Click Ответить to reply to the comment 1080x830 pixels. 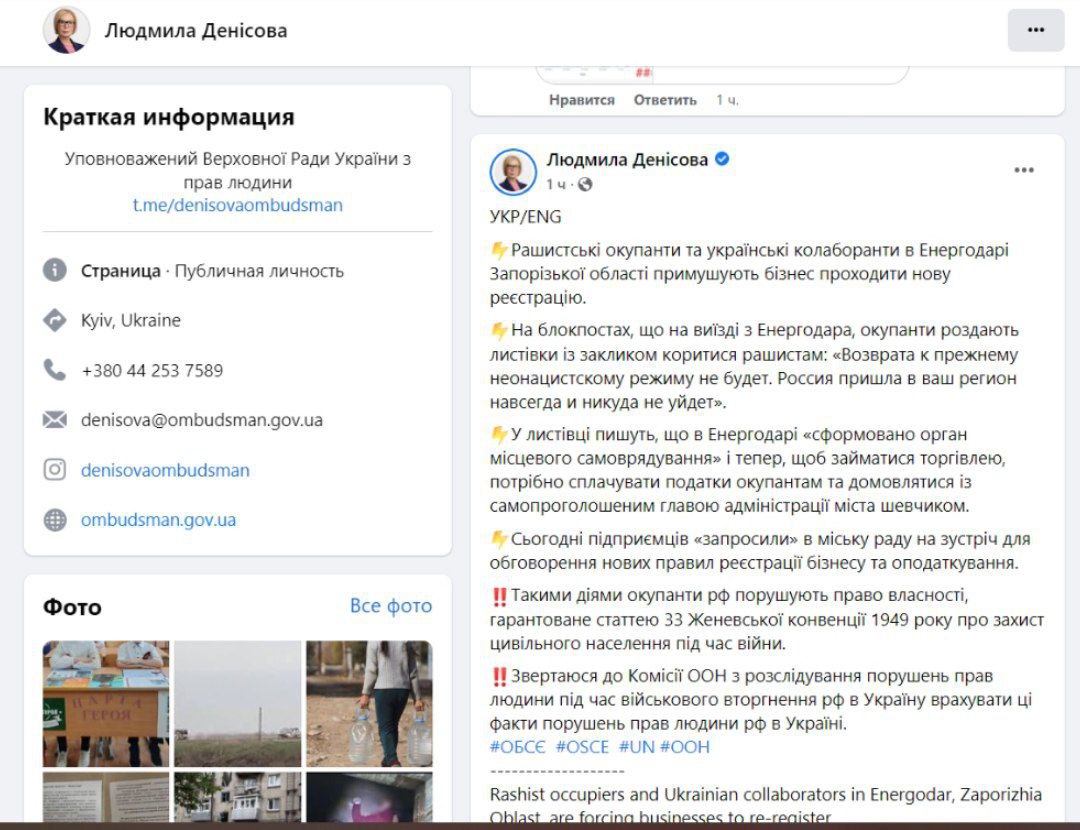coord(665,100)
